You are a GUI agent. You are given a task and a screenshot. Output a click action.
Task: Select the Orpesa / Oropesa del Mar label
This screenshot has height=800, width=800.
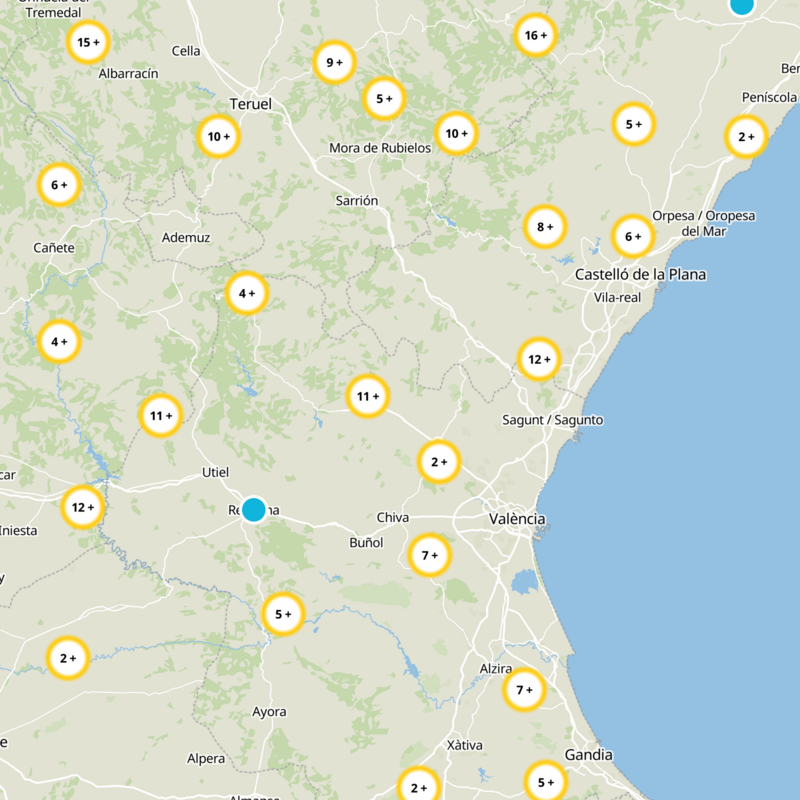point(704,223)
